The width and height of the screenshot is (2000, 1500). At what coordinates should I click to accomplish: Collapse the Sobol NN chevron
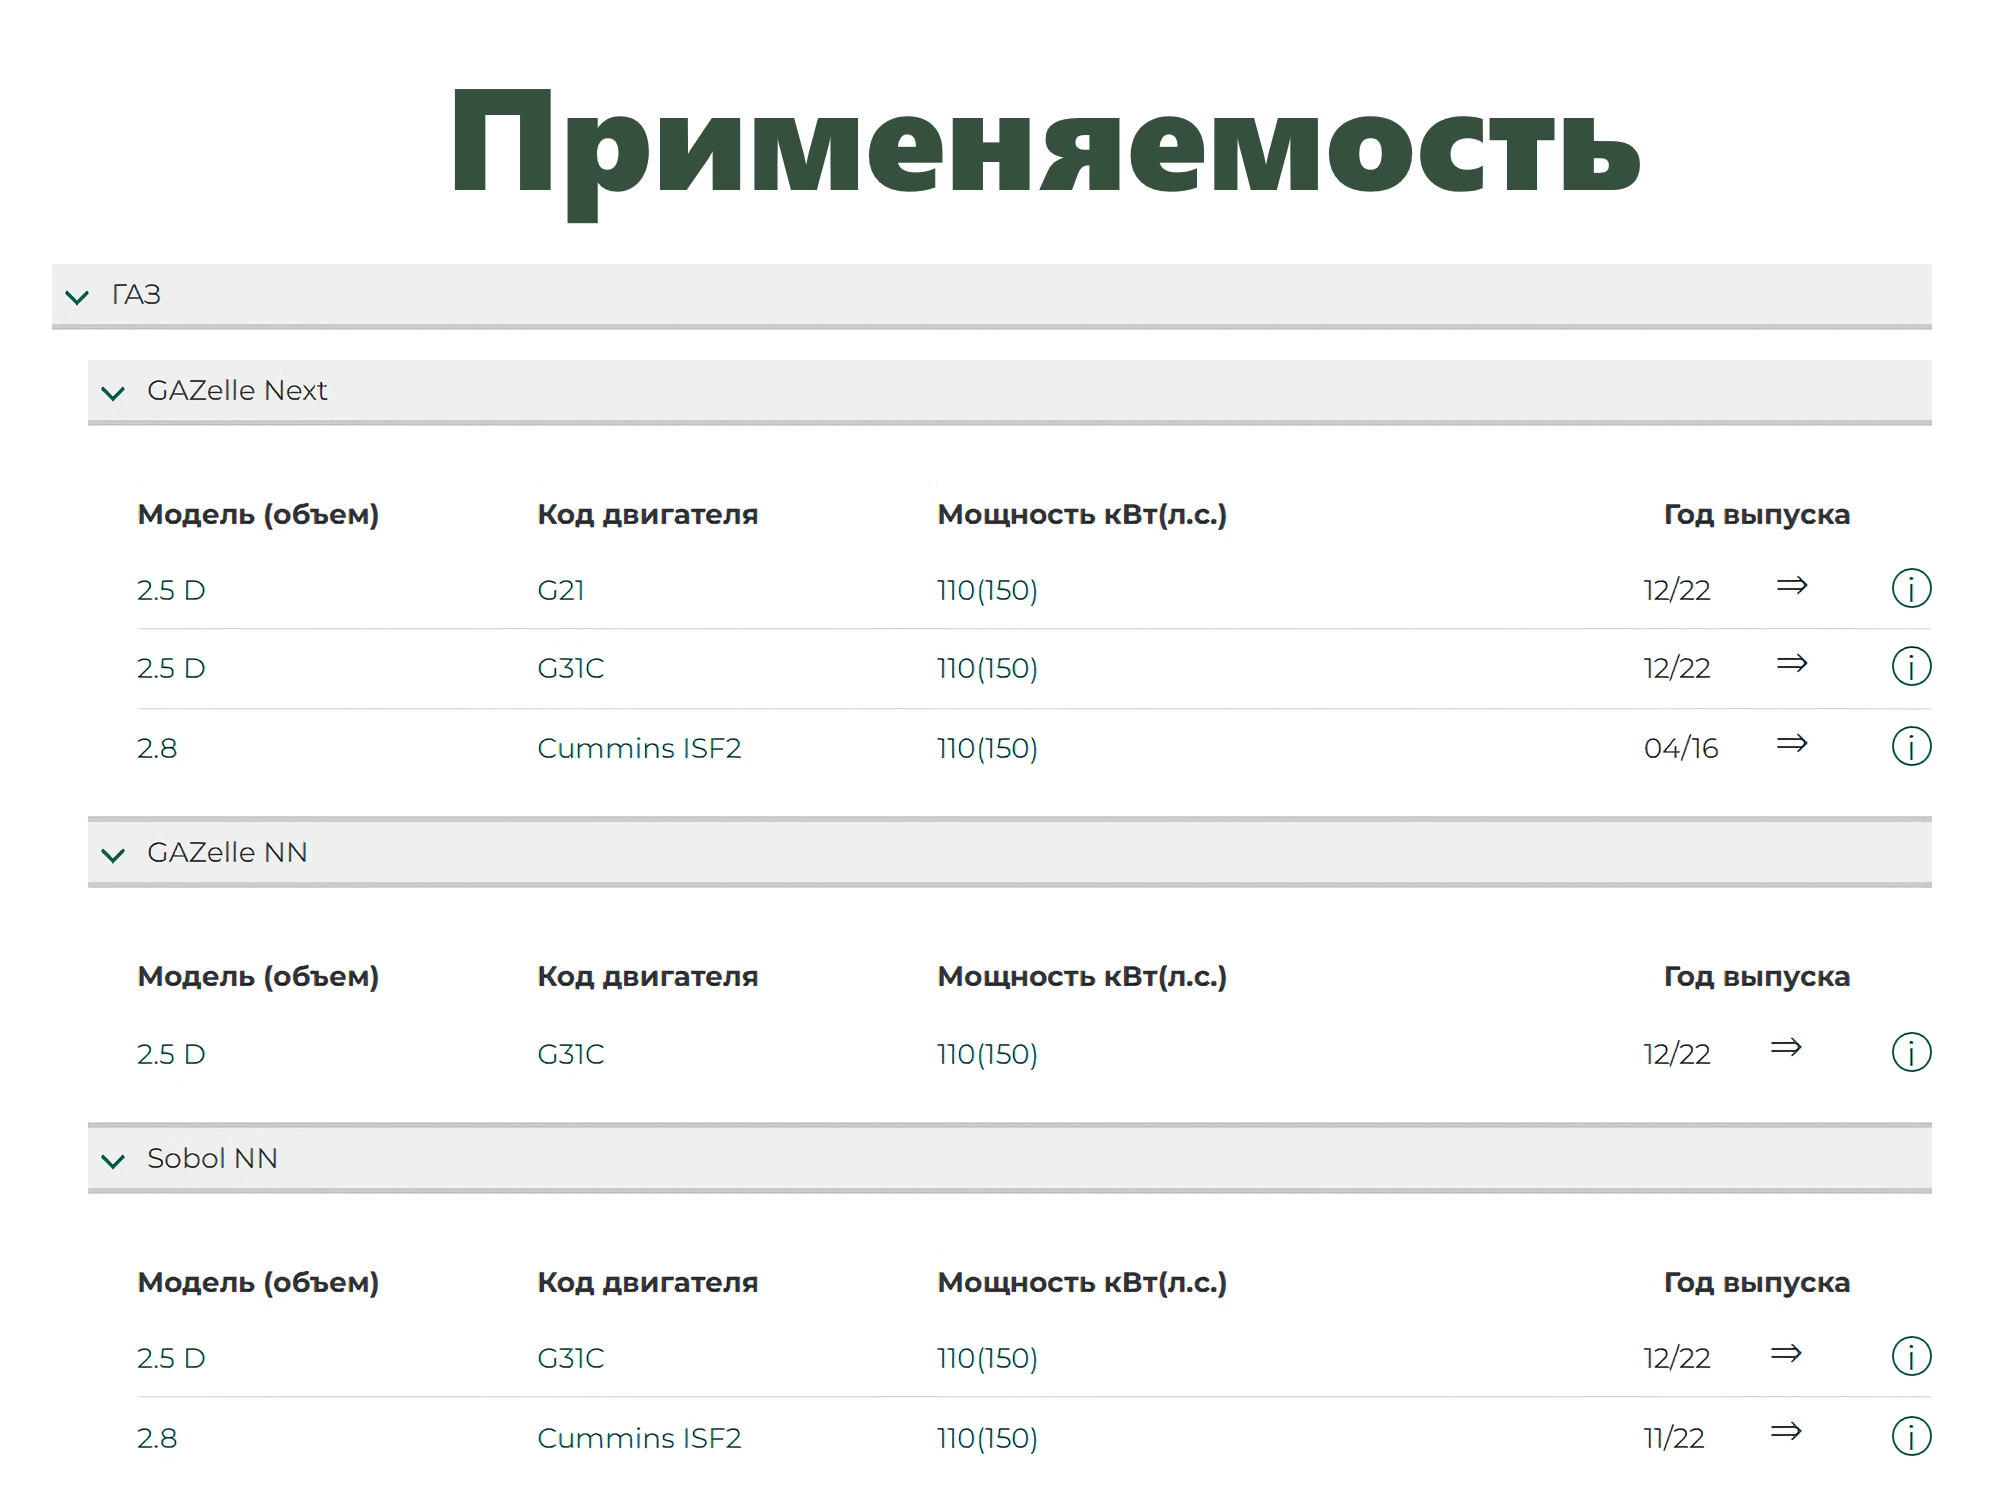[x=113, y=1161]
